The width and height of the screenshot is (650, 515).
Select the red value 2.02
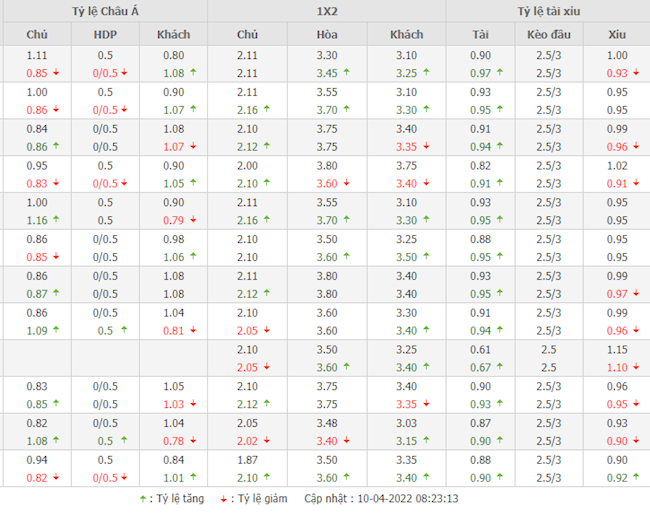coord(247,441)
